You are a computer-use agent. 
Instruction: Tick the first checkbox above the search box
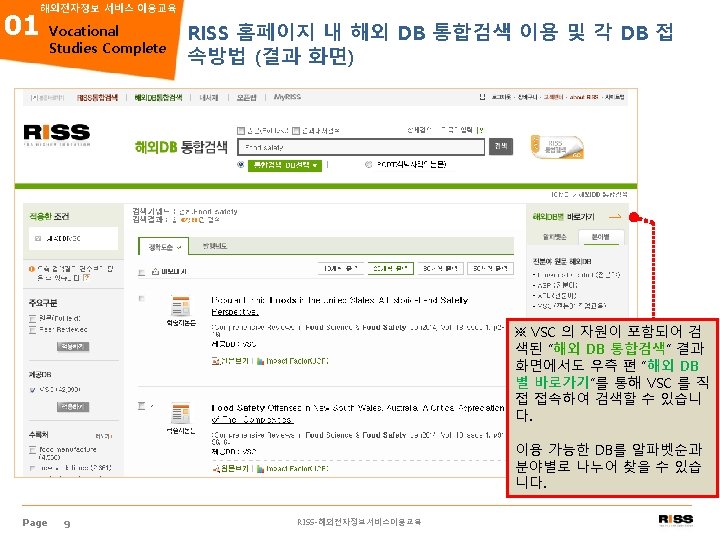coord(241,131)
